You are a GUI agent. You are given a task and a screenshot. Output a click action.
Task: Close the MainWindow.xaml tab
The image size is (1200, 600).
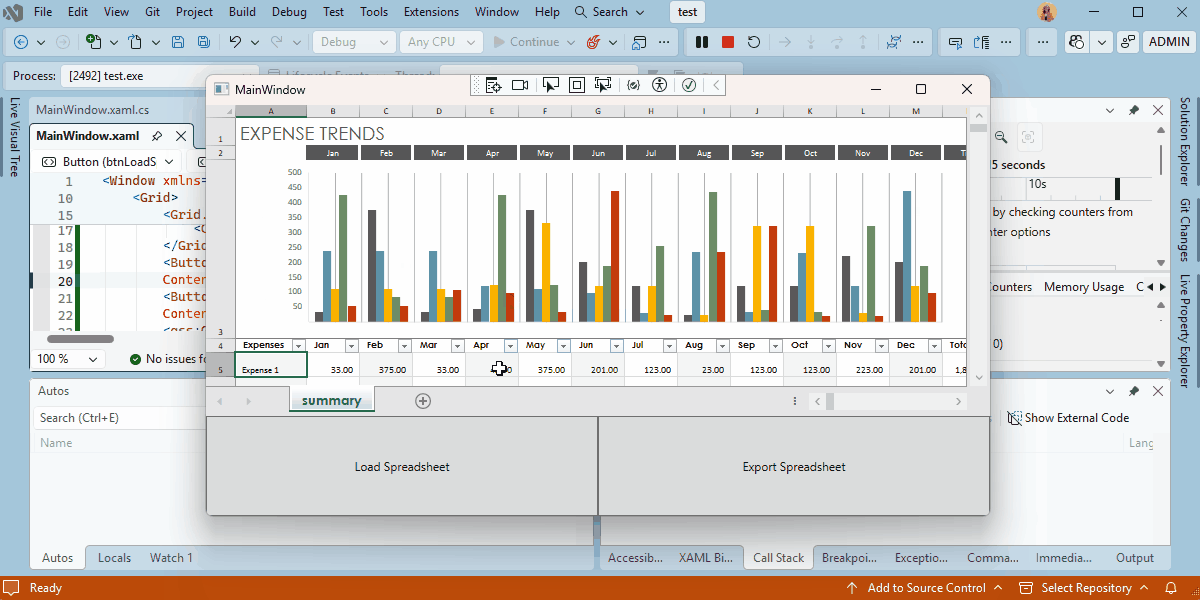181,136
